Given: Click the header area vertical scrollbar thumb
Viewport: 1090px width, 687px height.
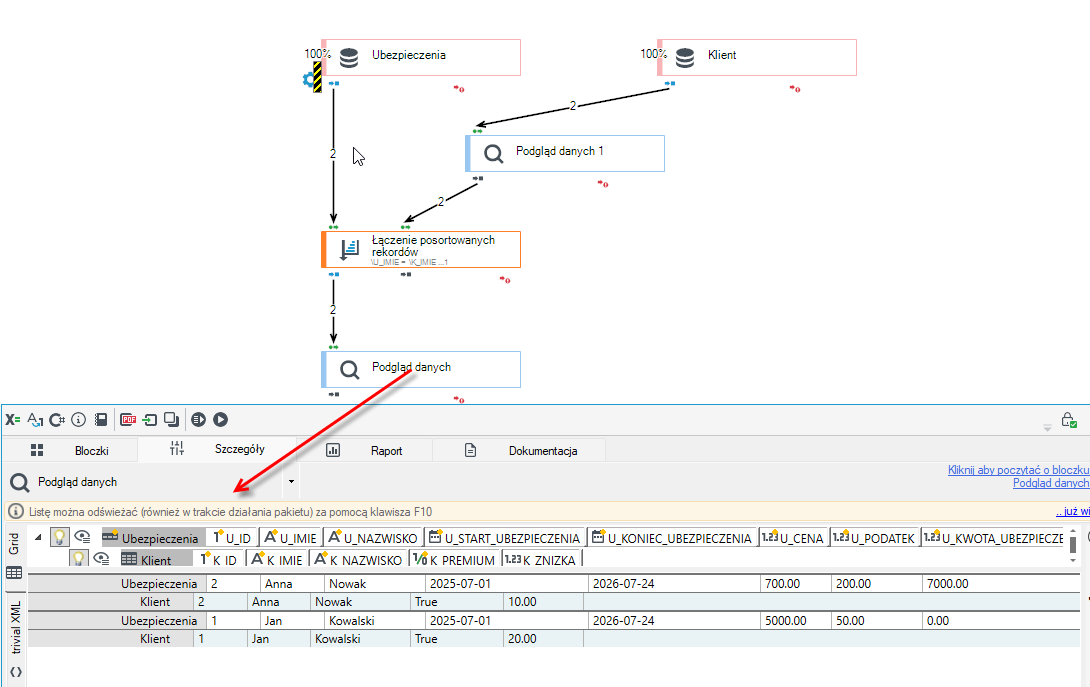Looking at the screenshot, I should pos(1073,544).
